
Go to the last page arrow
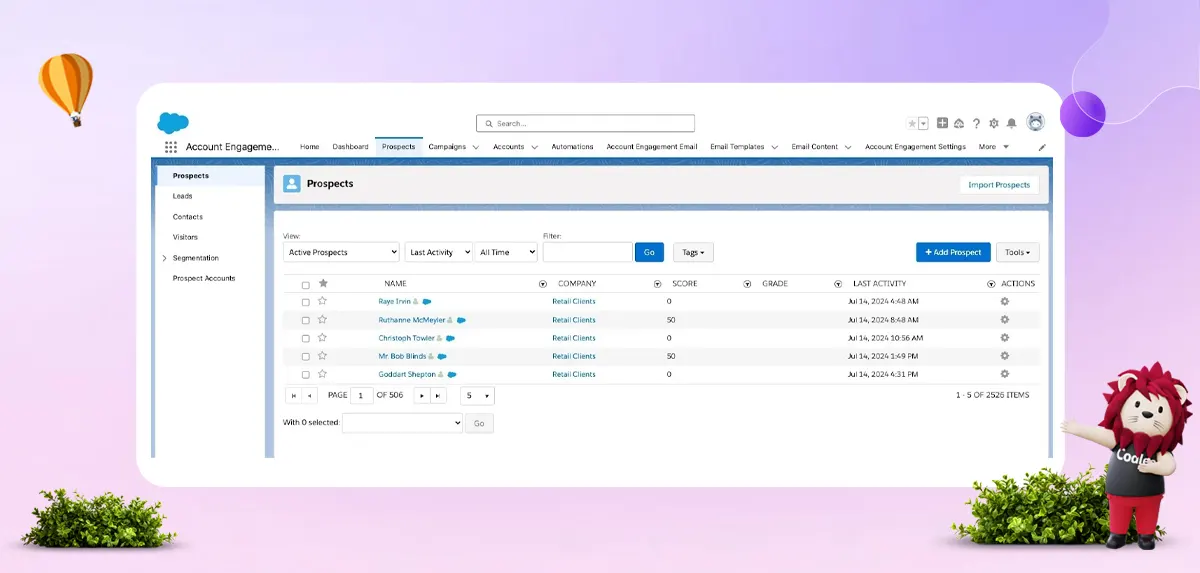coord(438,396)
